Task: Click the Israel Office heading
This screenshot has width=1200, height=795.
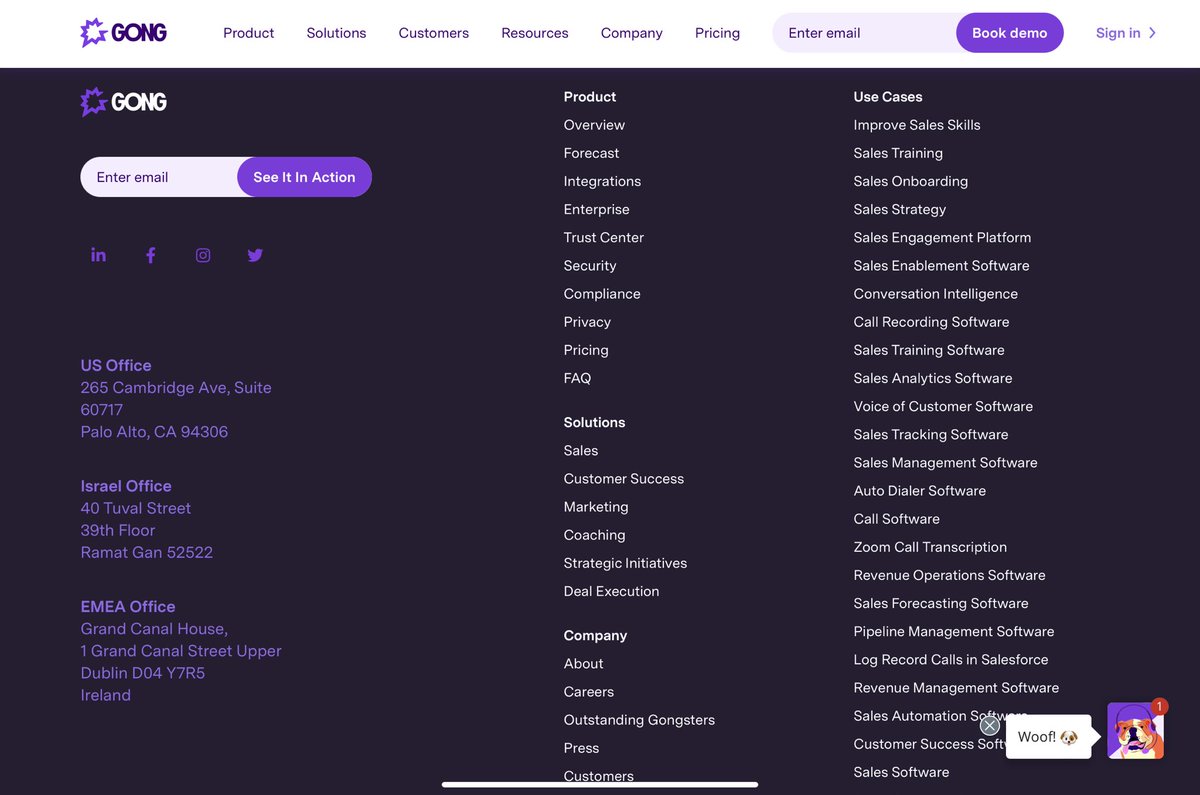Action: coord(126,486)
